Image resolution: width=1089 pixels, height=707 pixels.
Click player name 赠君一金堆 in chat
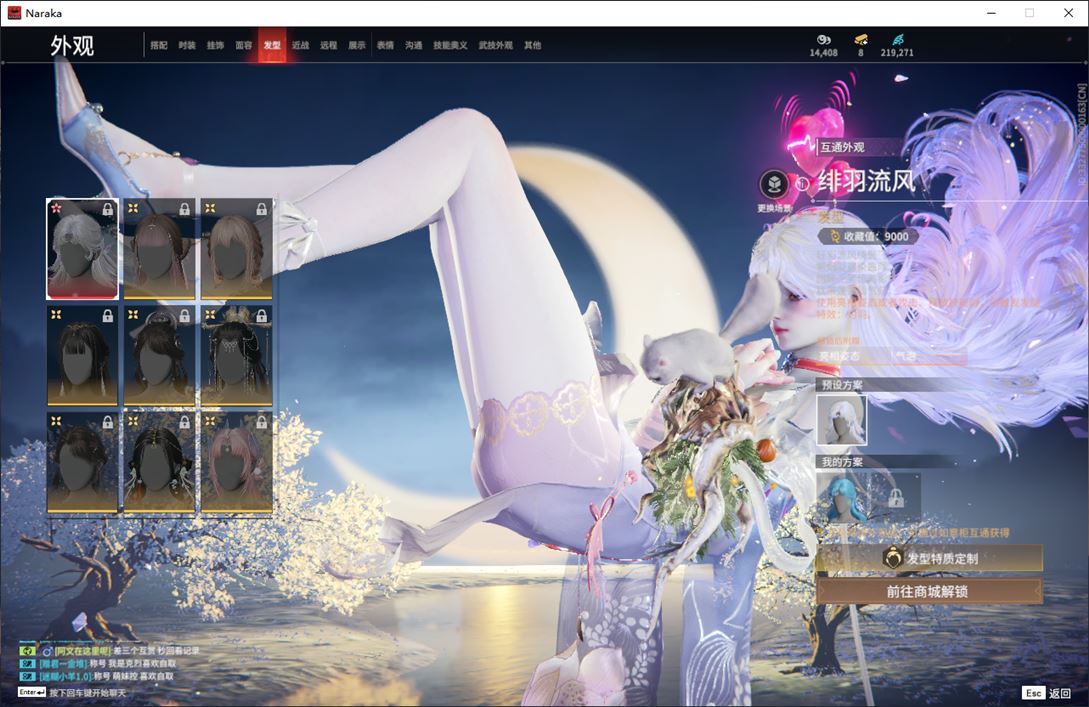(63, 663)
